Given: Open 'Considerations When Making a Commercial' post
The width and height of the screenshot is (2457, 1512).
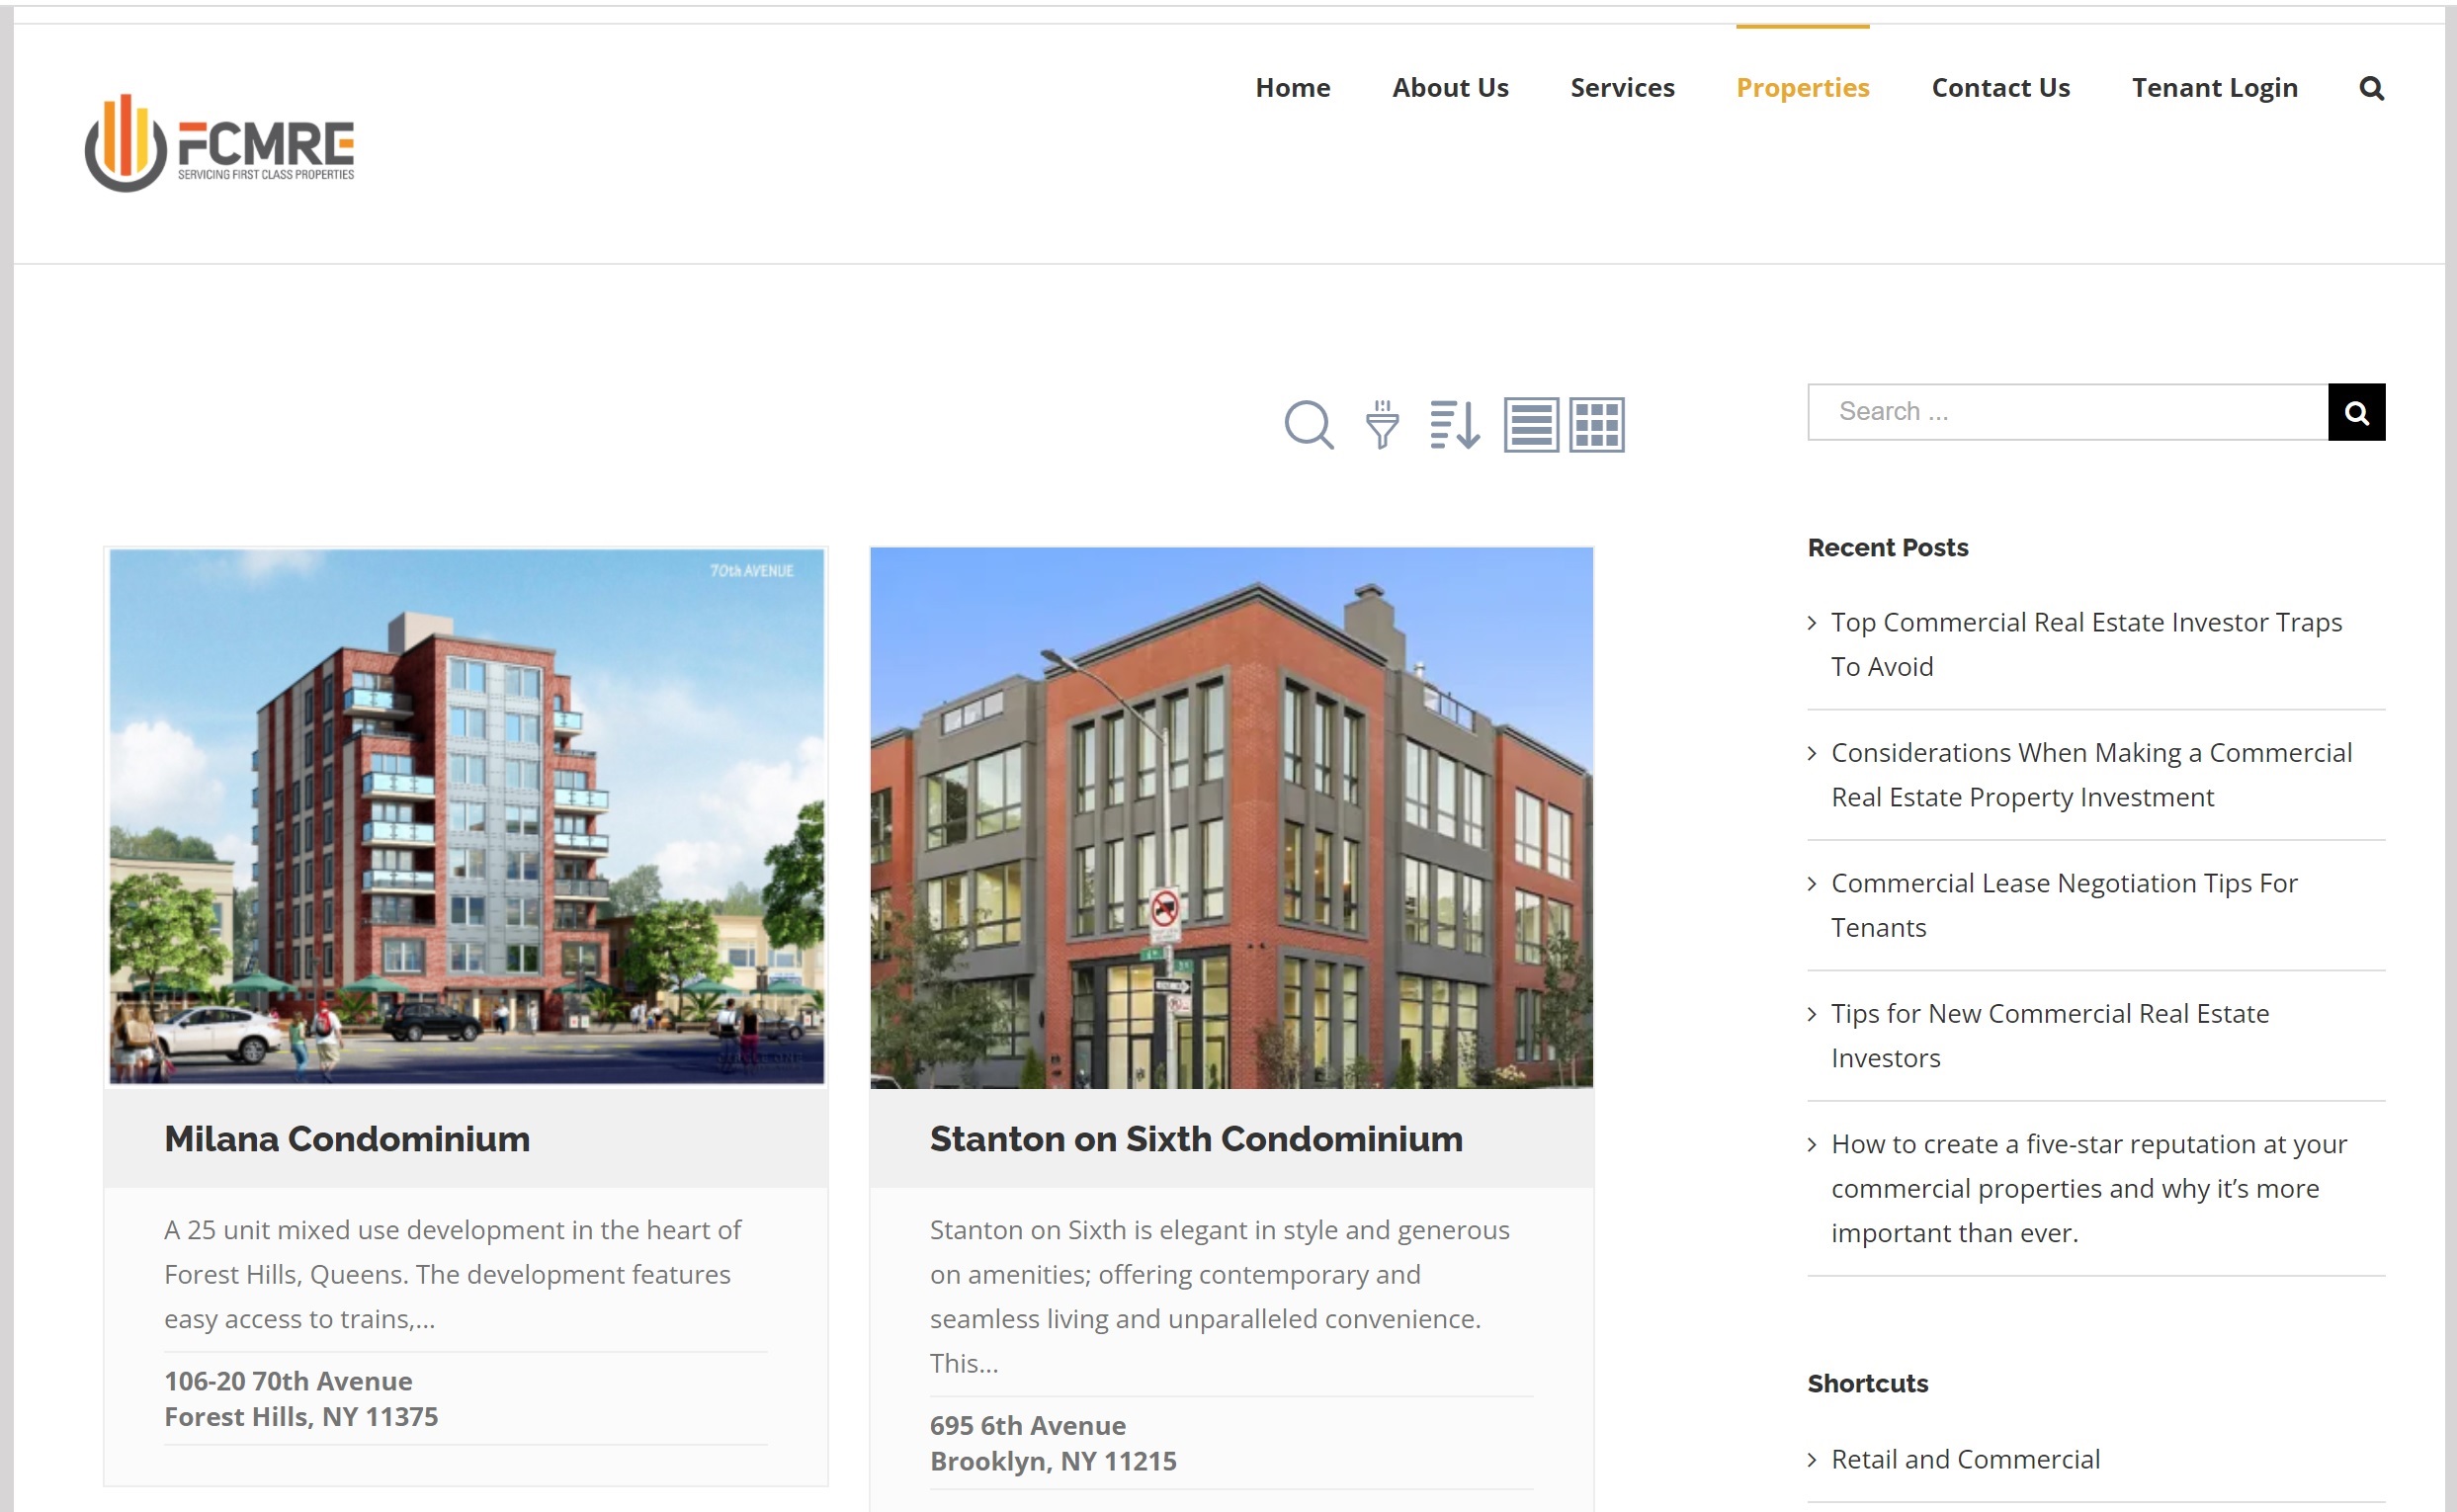Looking at the screenshot, I should tap(2091, 775).
